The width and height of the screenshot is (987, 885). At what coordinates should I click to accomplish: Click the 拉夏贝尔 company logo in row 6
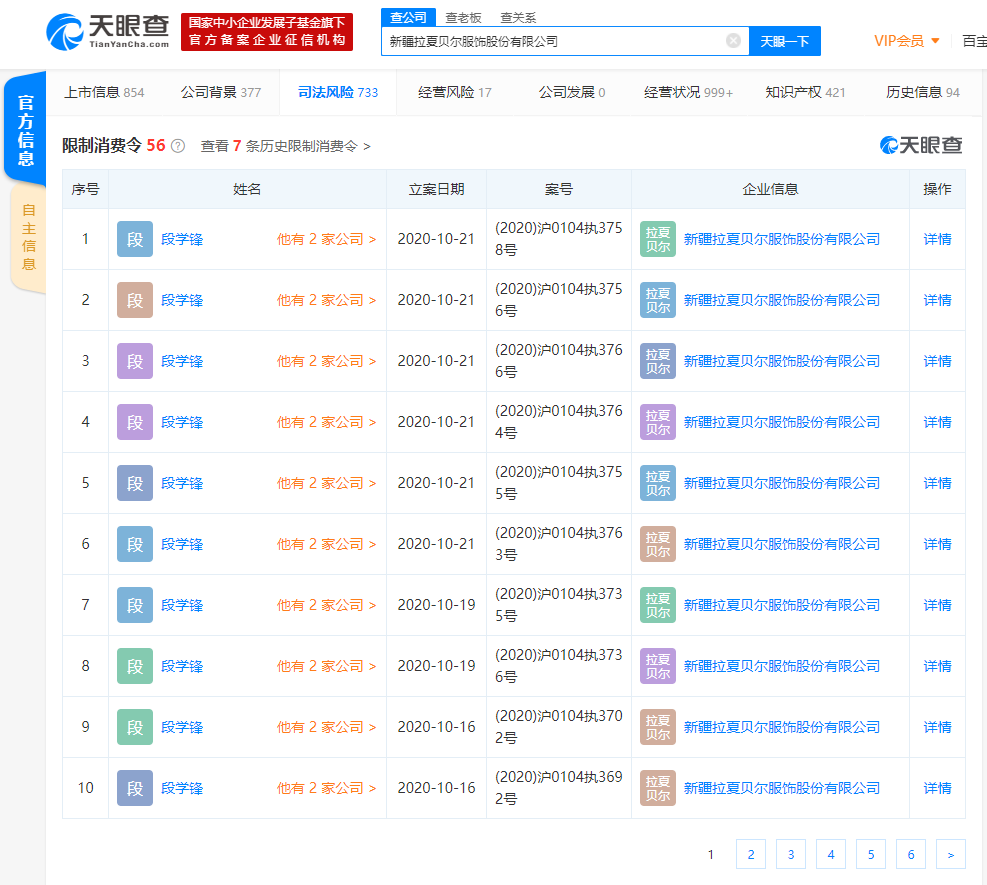click(658, 544)
